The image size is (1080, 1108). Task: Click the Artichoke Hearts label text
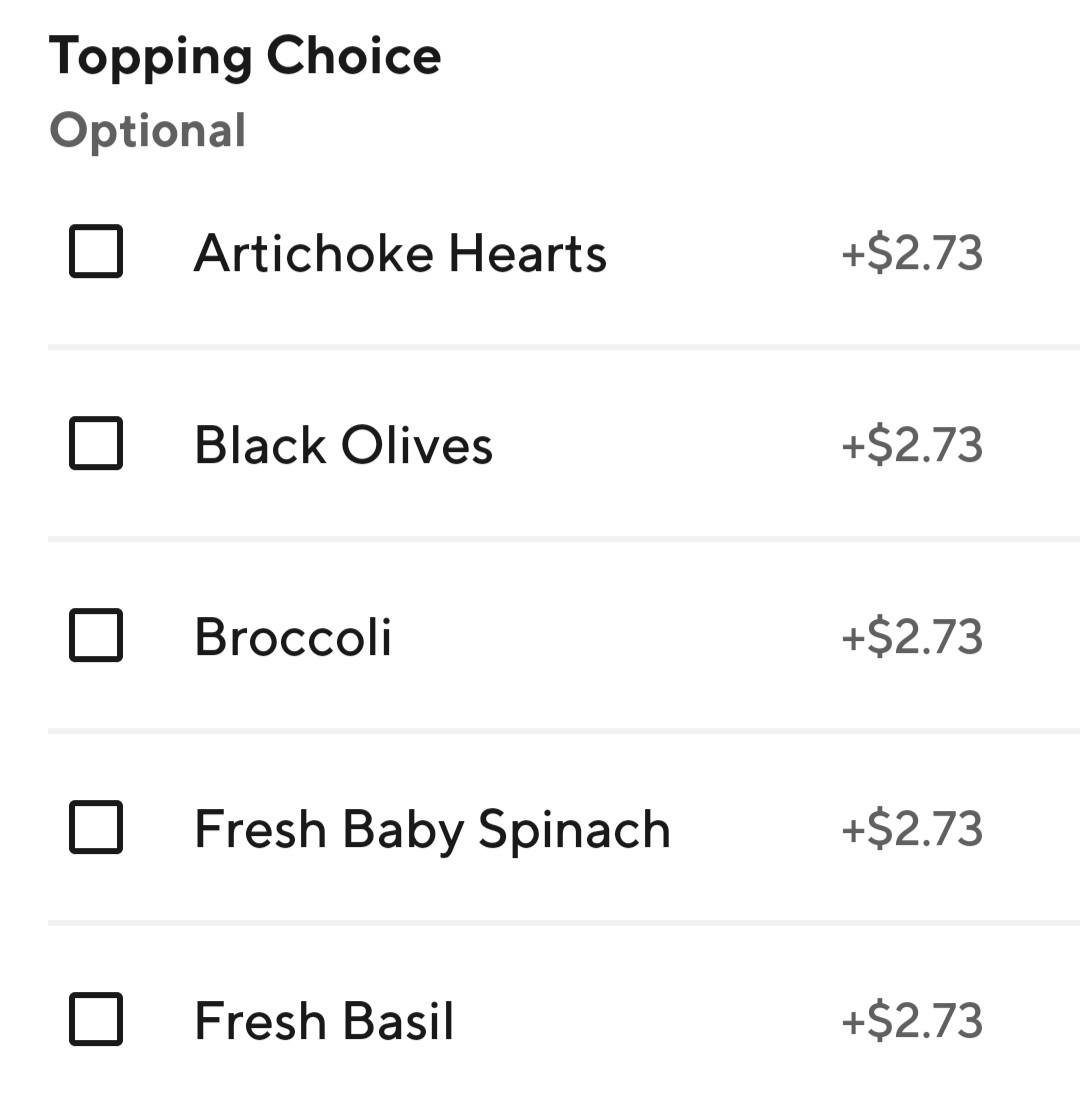click(x=400, y=253)
